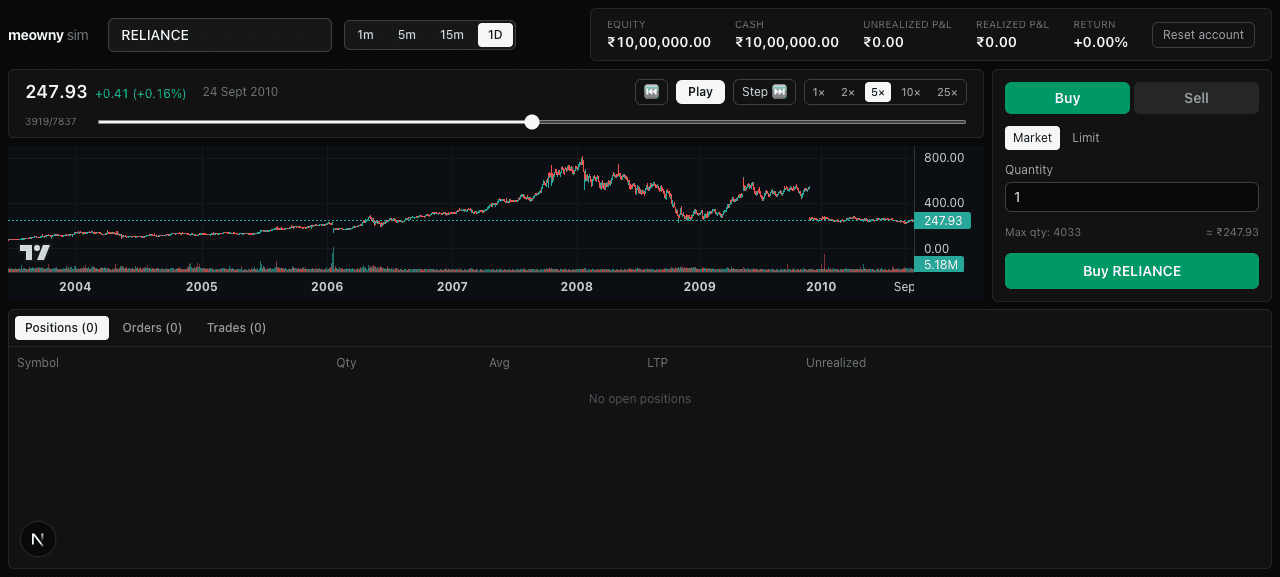Open the Trades (0) tab
This screenshot has height=577, width=1280.
pyautogui.click(x=236, y=328)
